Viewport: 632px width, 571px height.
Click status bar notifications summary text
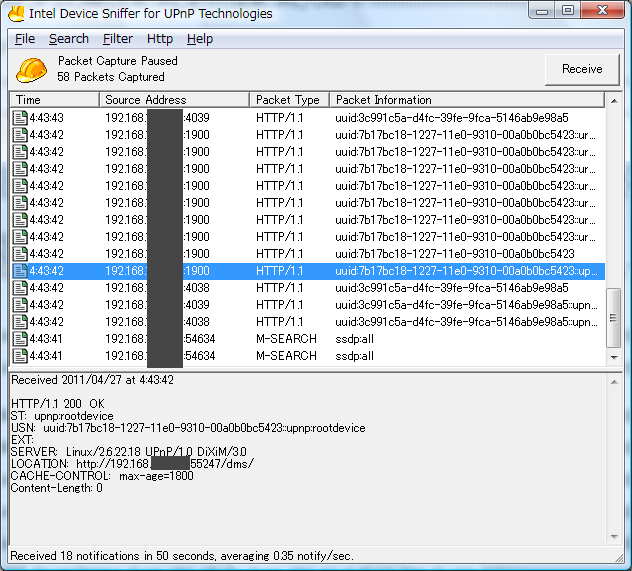(182, 556)
